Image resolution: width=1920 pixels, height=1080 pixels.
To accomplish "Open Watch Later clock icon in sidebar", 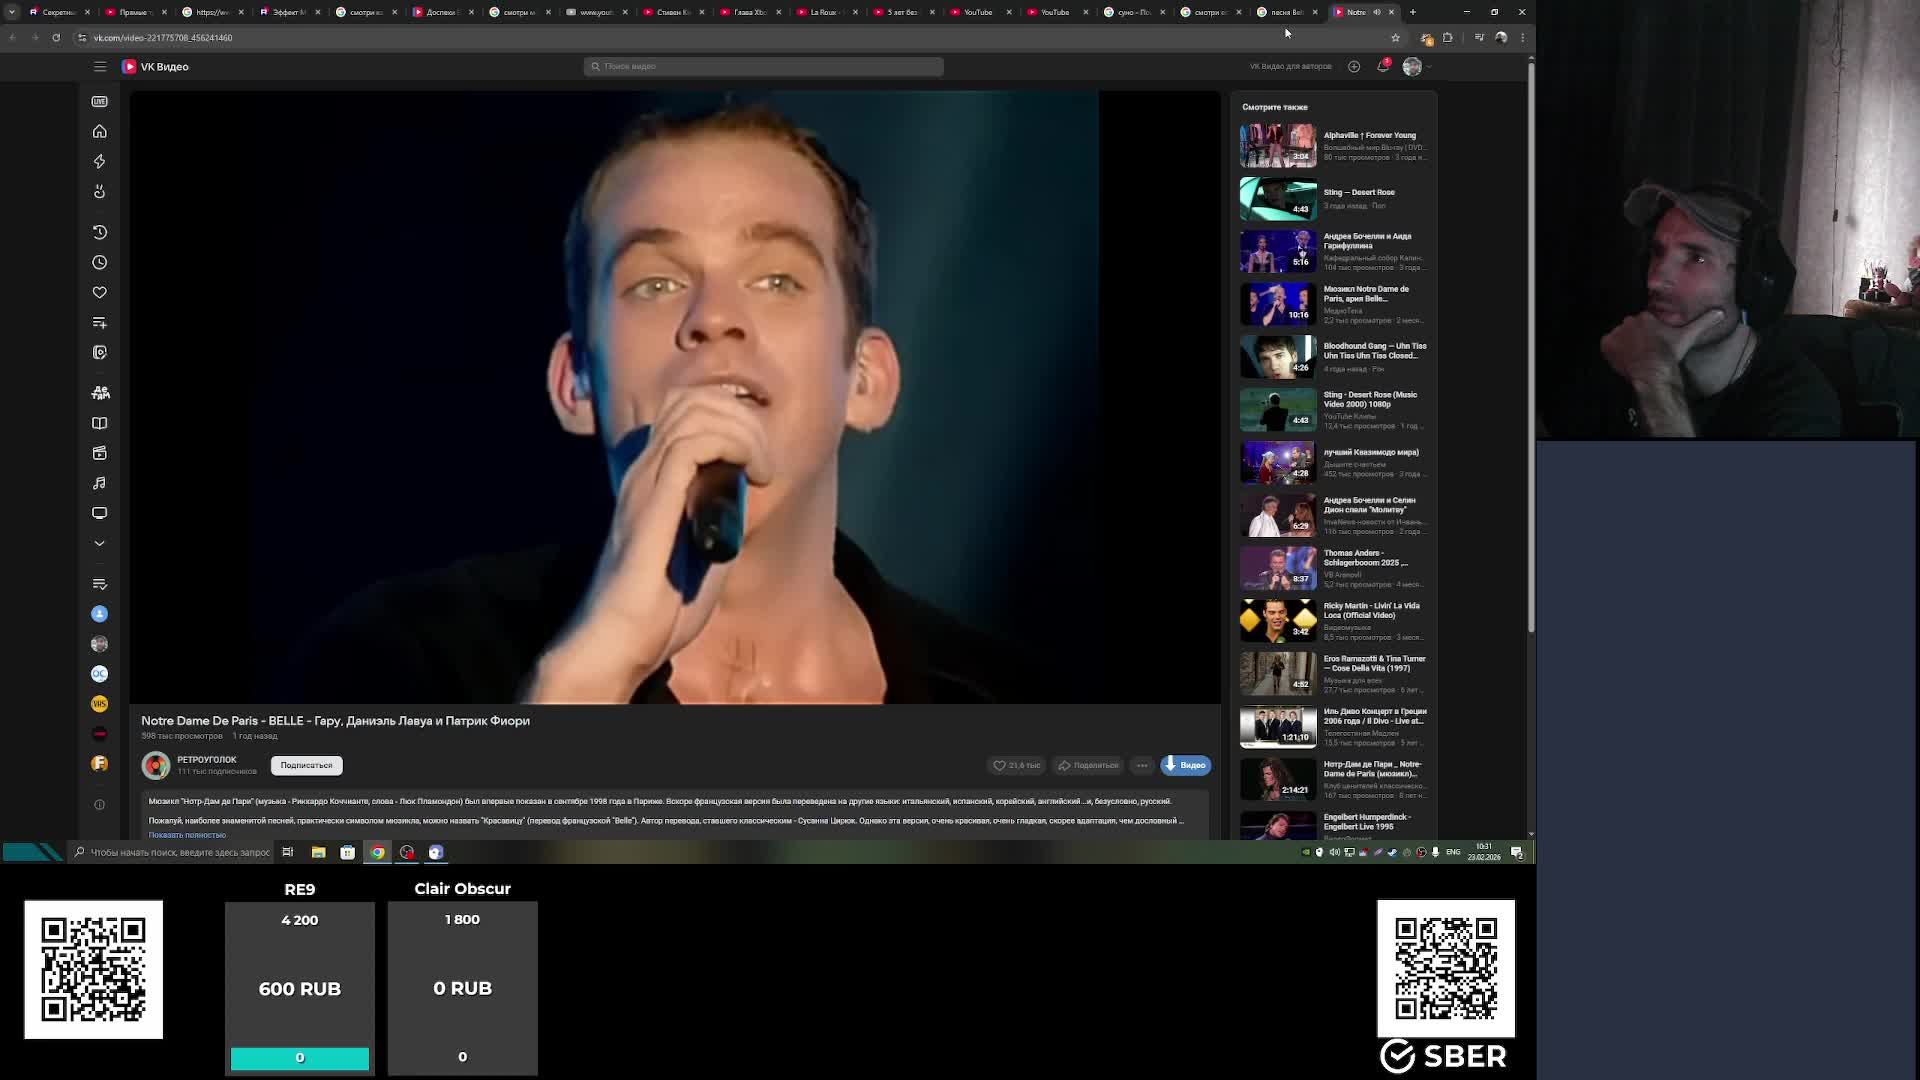I will click(x=100, y=262).
